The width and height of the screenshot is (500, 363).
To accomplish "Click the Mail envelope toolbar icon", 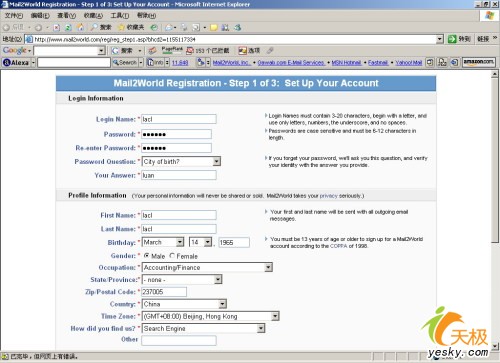I will point(169,27).
